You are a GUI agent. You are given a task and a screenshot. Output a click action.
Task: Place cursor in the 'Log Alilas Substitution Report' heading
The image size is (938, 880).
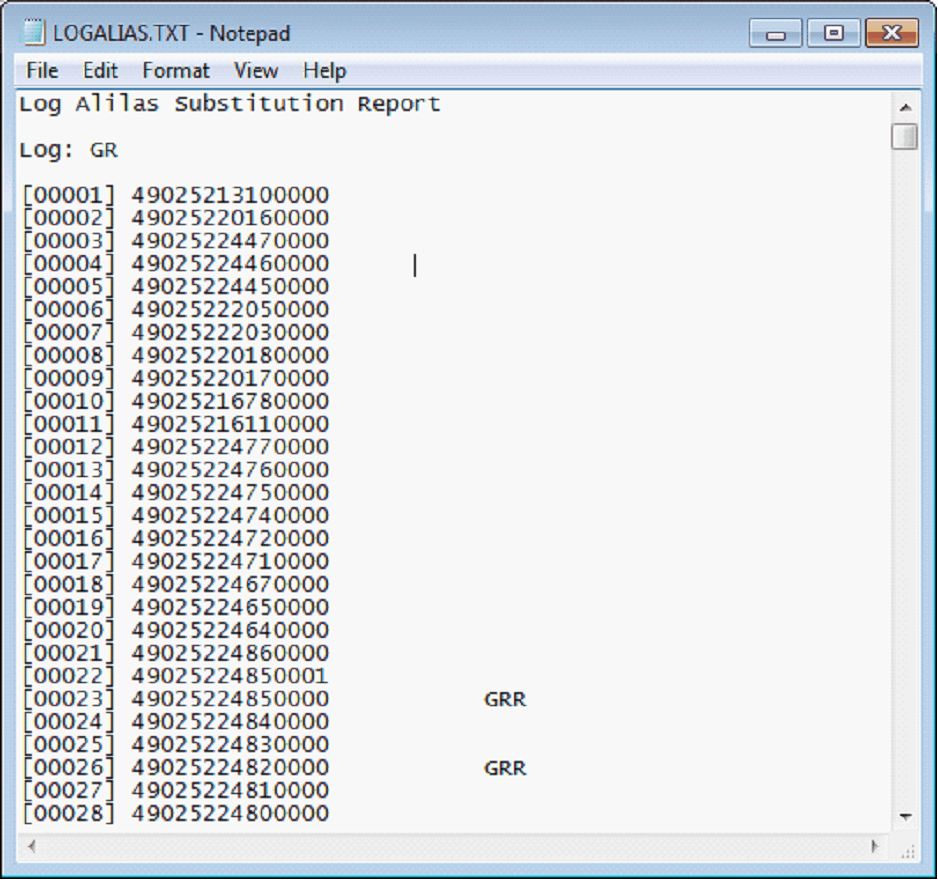tap(230, 104)
